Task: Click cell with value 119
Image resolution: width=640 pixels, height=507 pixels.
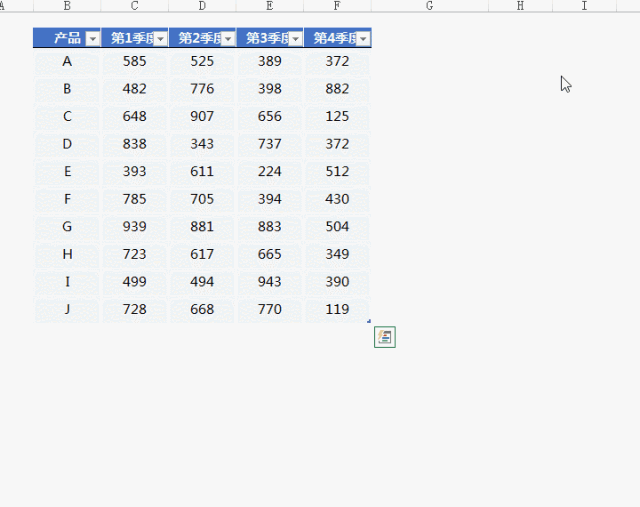Action: [337, 309]
